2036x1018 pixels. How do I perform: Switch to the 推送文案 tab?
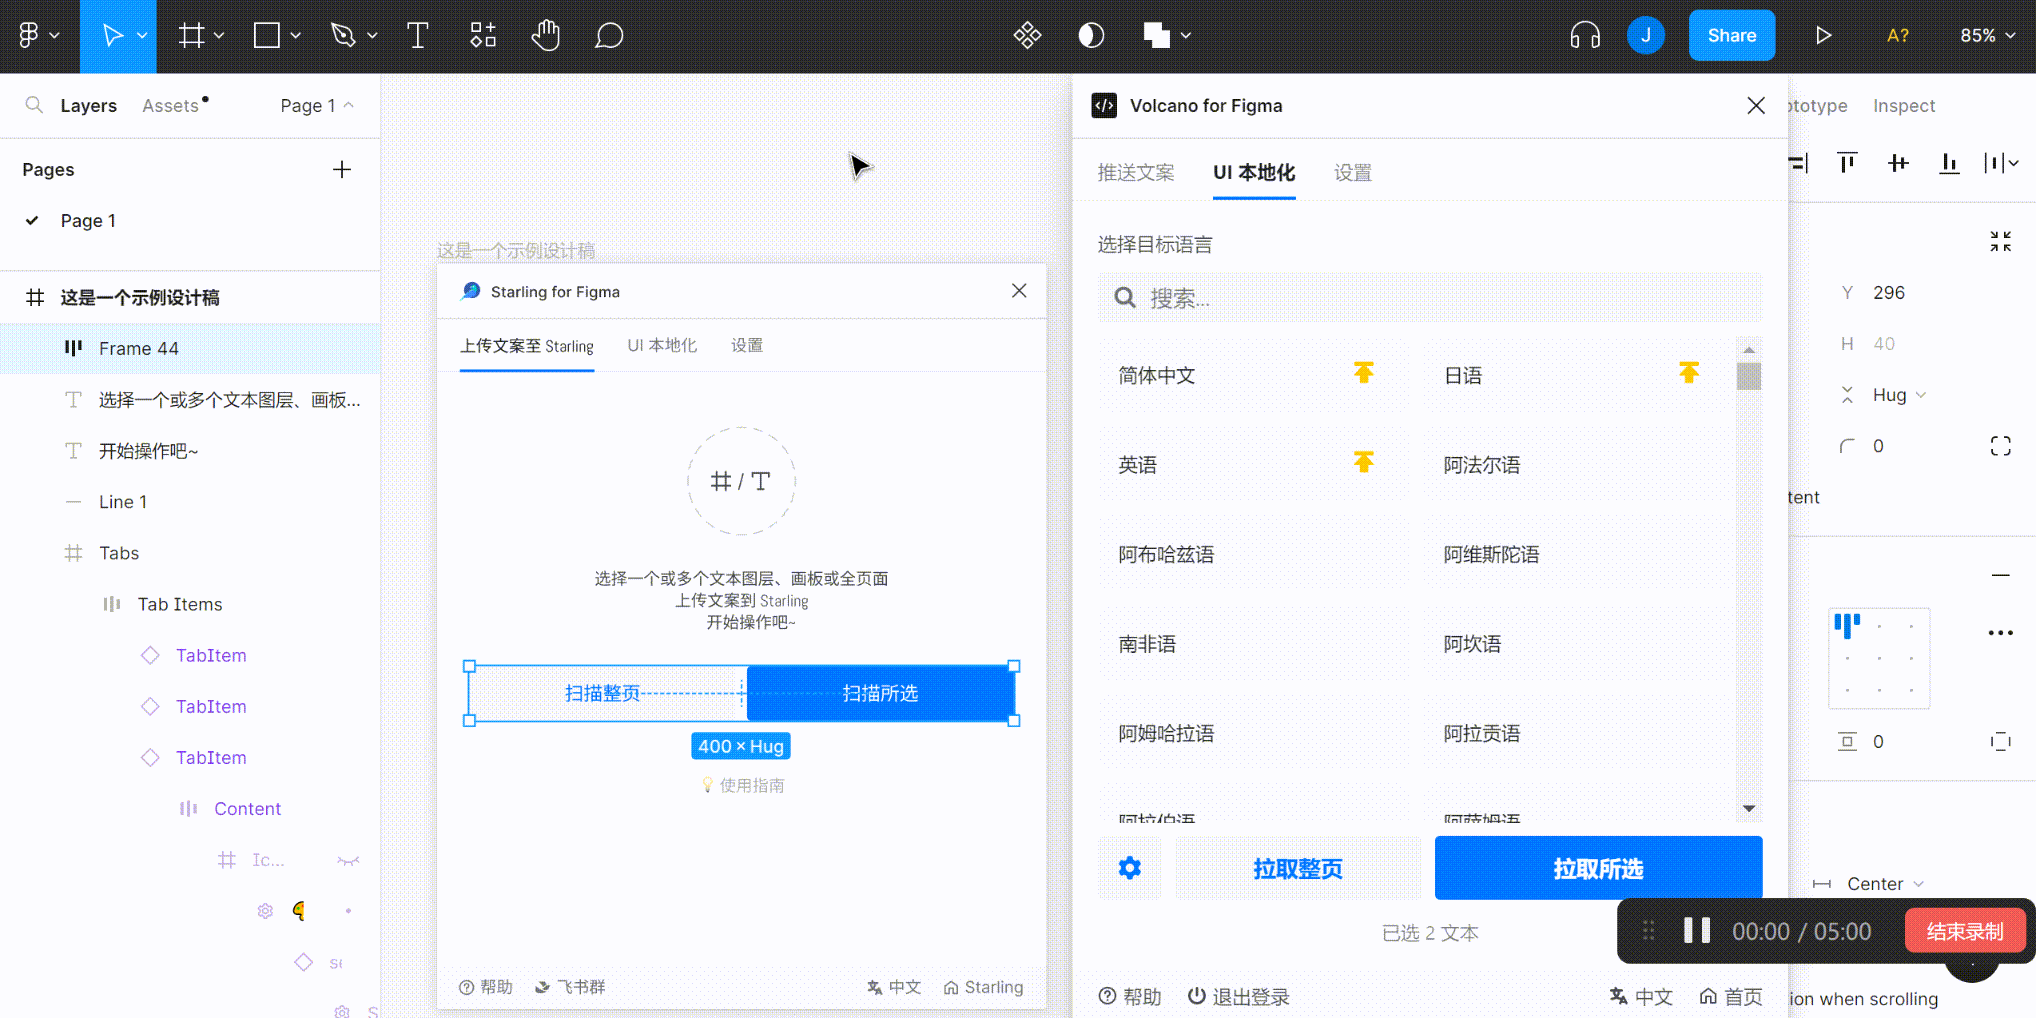coord(1135,173)
